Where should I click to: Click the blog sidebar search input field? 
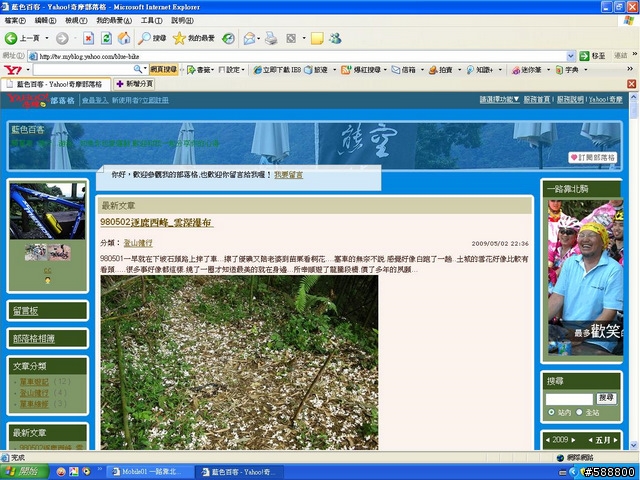tap(569, 399)
